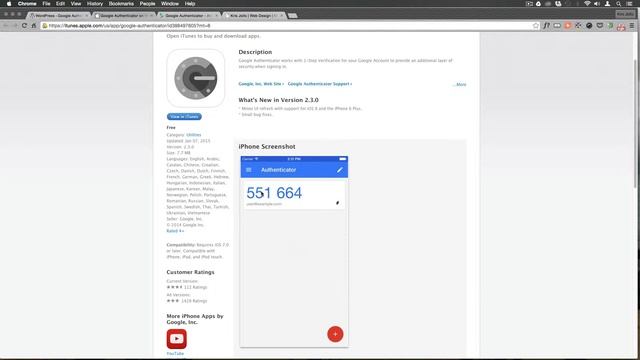Go to the browser home page
The height and width of the screenshot is (360, 640).
pos(34,26)
